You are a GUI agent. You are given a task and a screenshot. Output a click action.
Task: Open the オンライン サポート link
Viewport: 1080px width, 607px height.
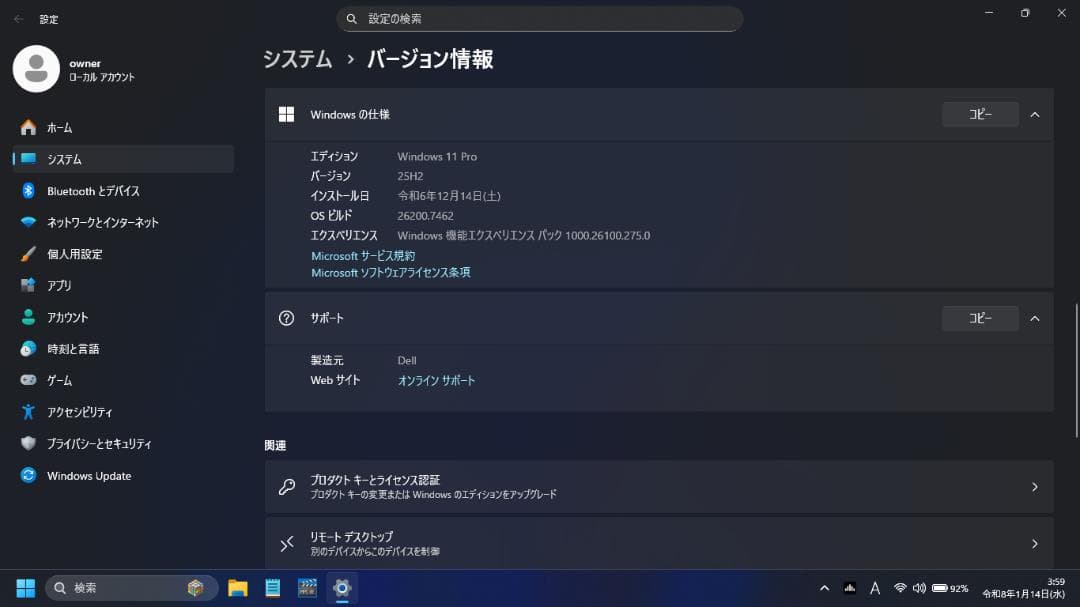pyautogui.click(x=436, y=380)
